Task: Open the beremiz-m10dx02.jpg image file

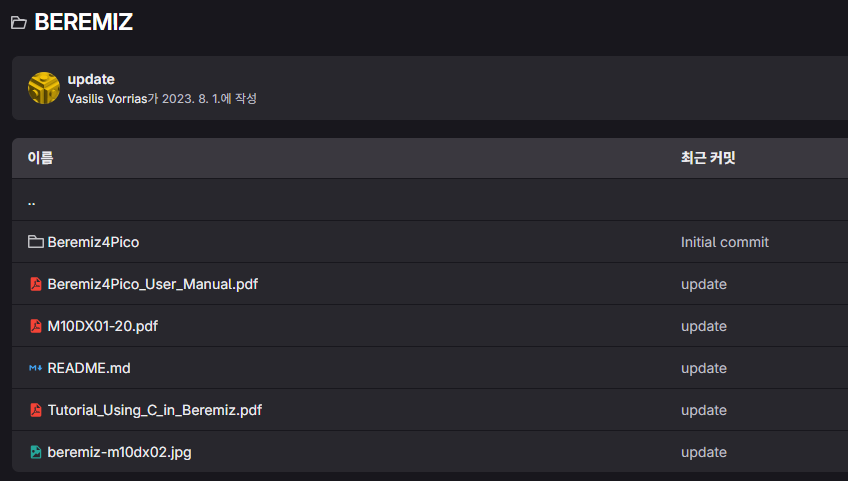Action: tap(119, 452)
